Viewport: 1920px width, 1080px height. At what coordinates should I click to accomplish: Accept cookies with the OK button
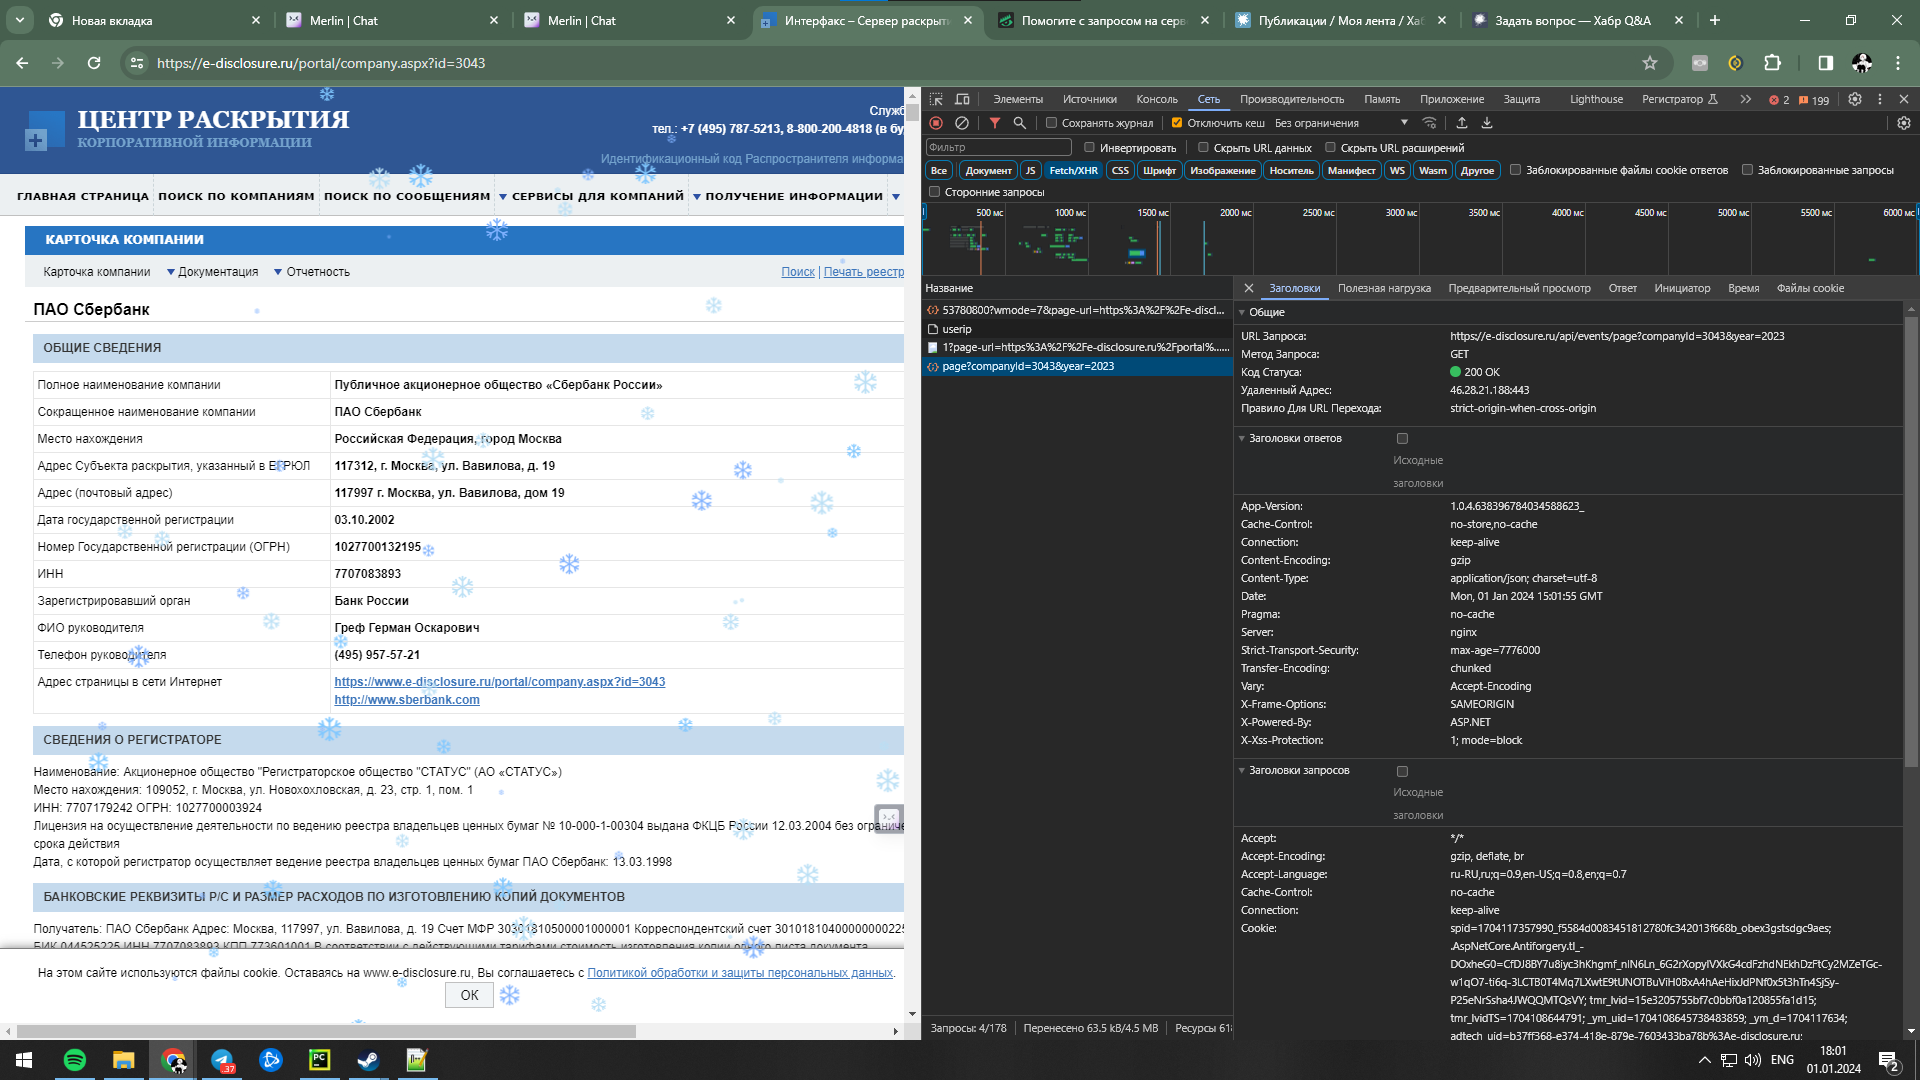pyautogui.click(x=469, y=995)
